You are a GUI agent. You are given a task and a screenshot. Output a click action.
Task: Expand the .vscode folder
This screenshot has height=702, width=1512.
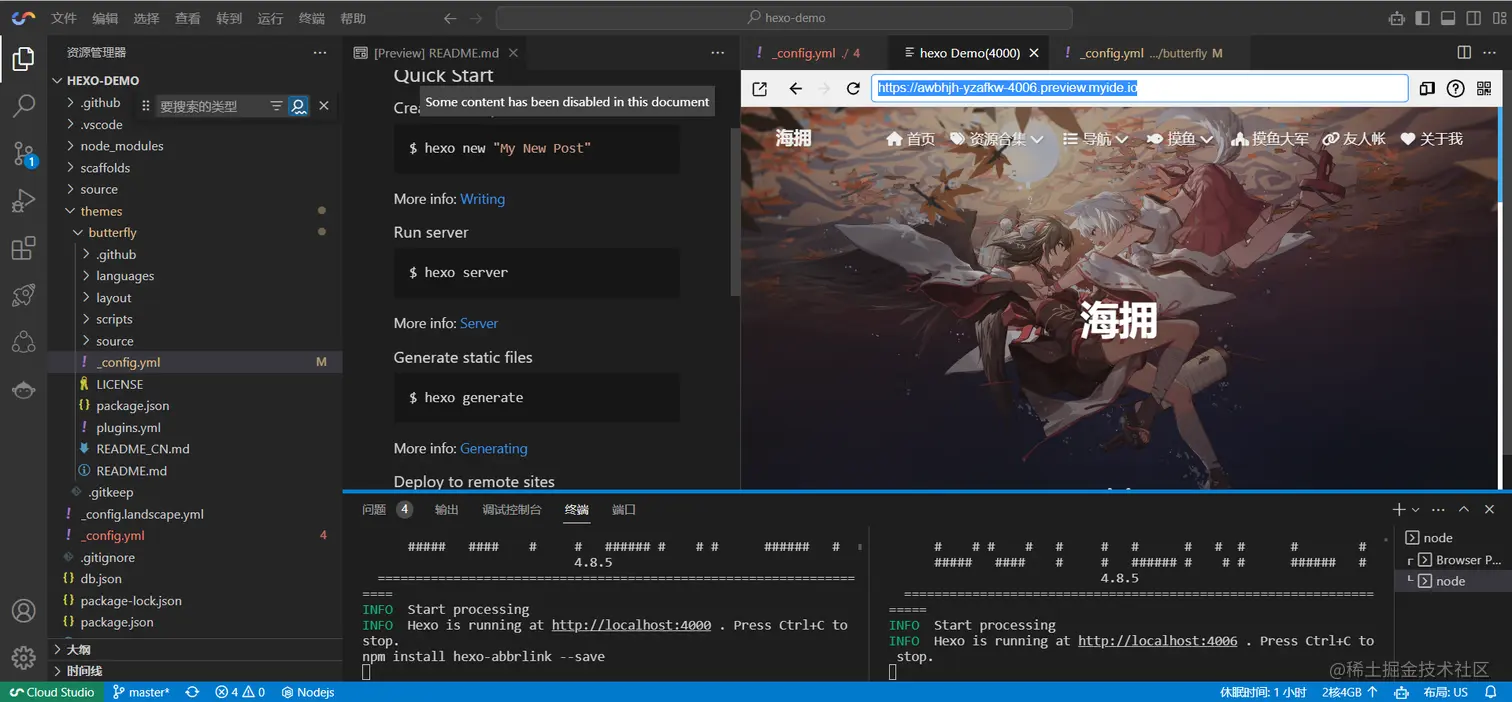(x=102, y=124)
